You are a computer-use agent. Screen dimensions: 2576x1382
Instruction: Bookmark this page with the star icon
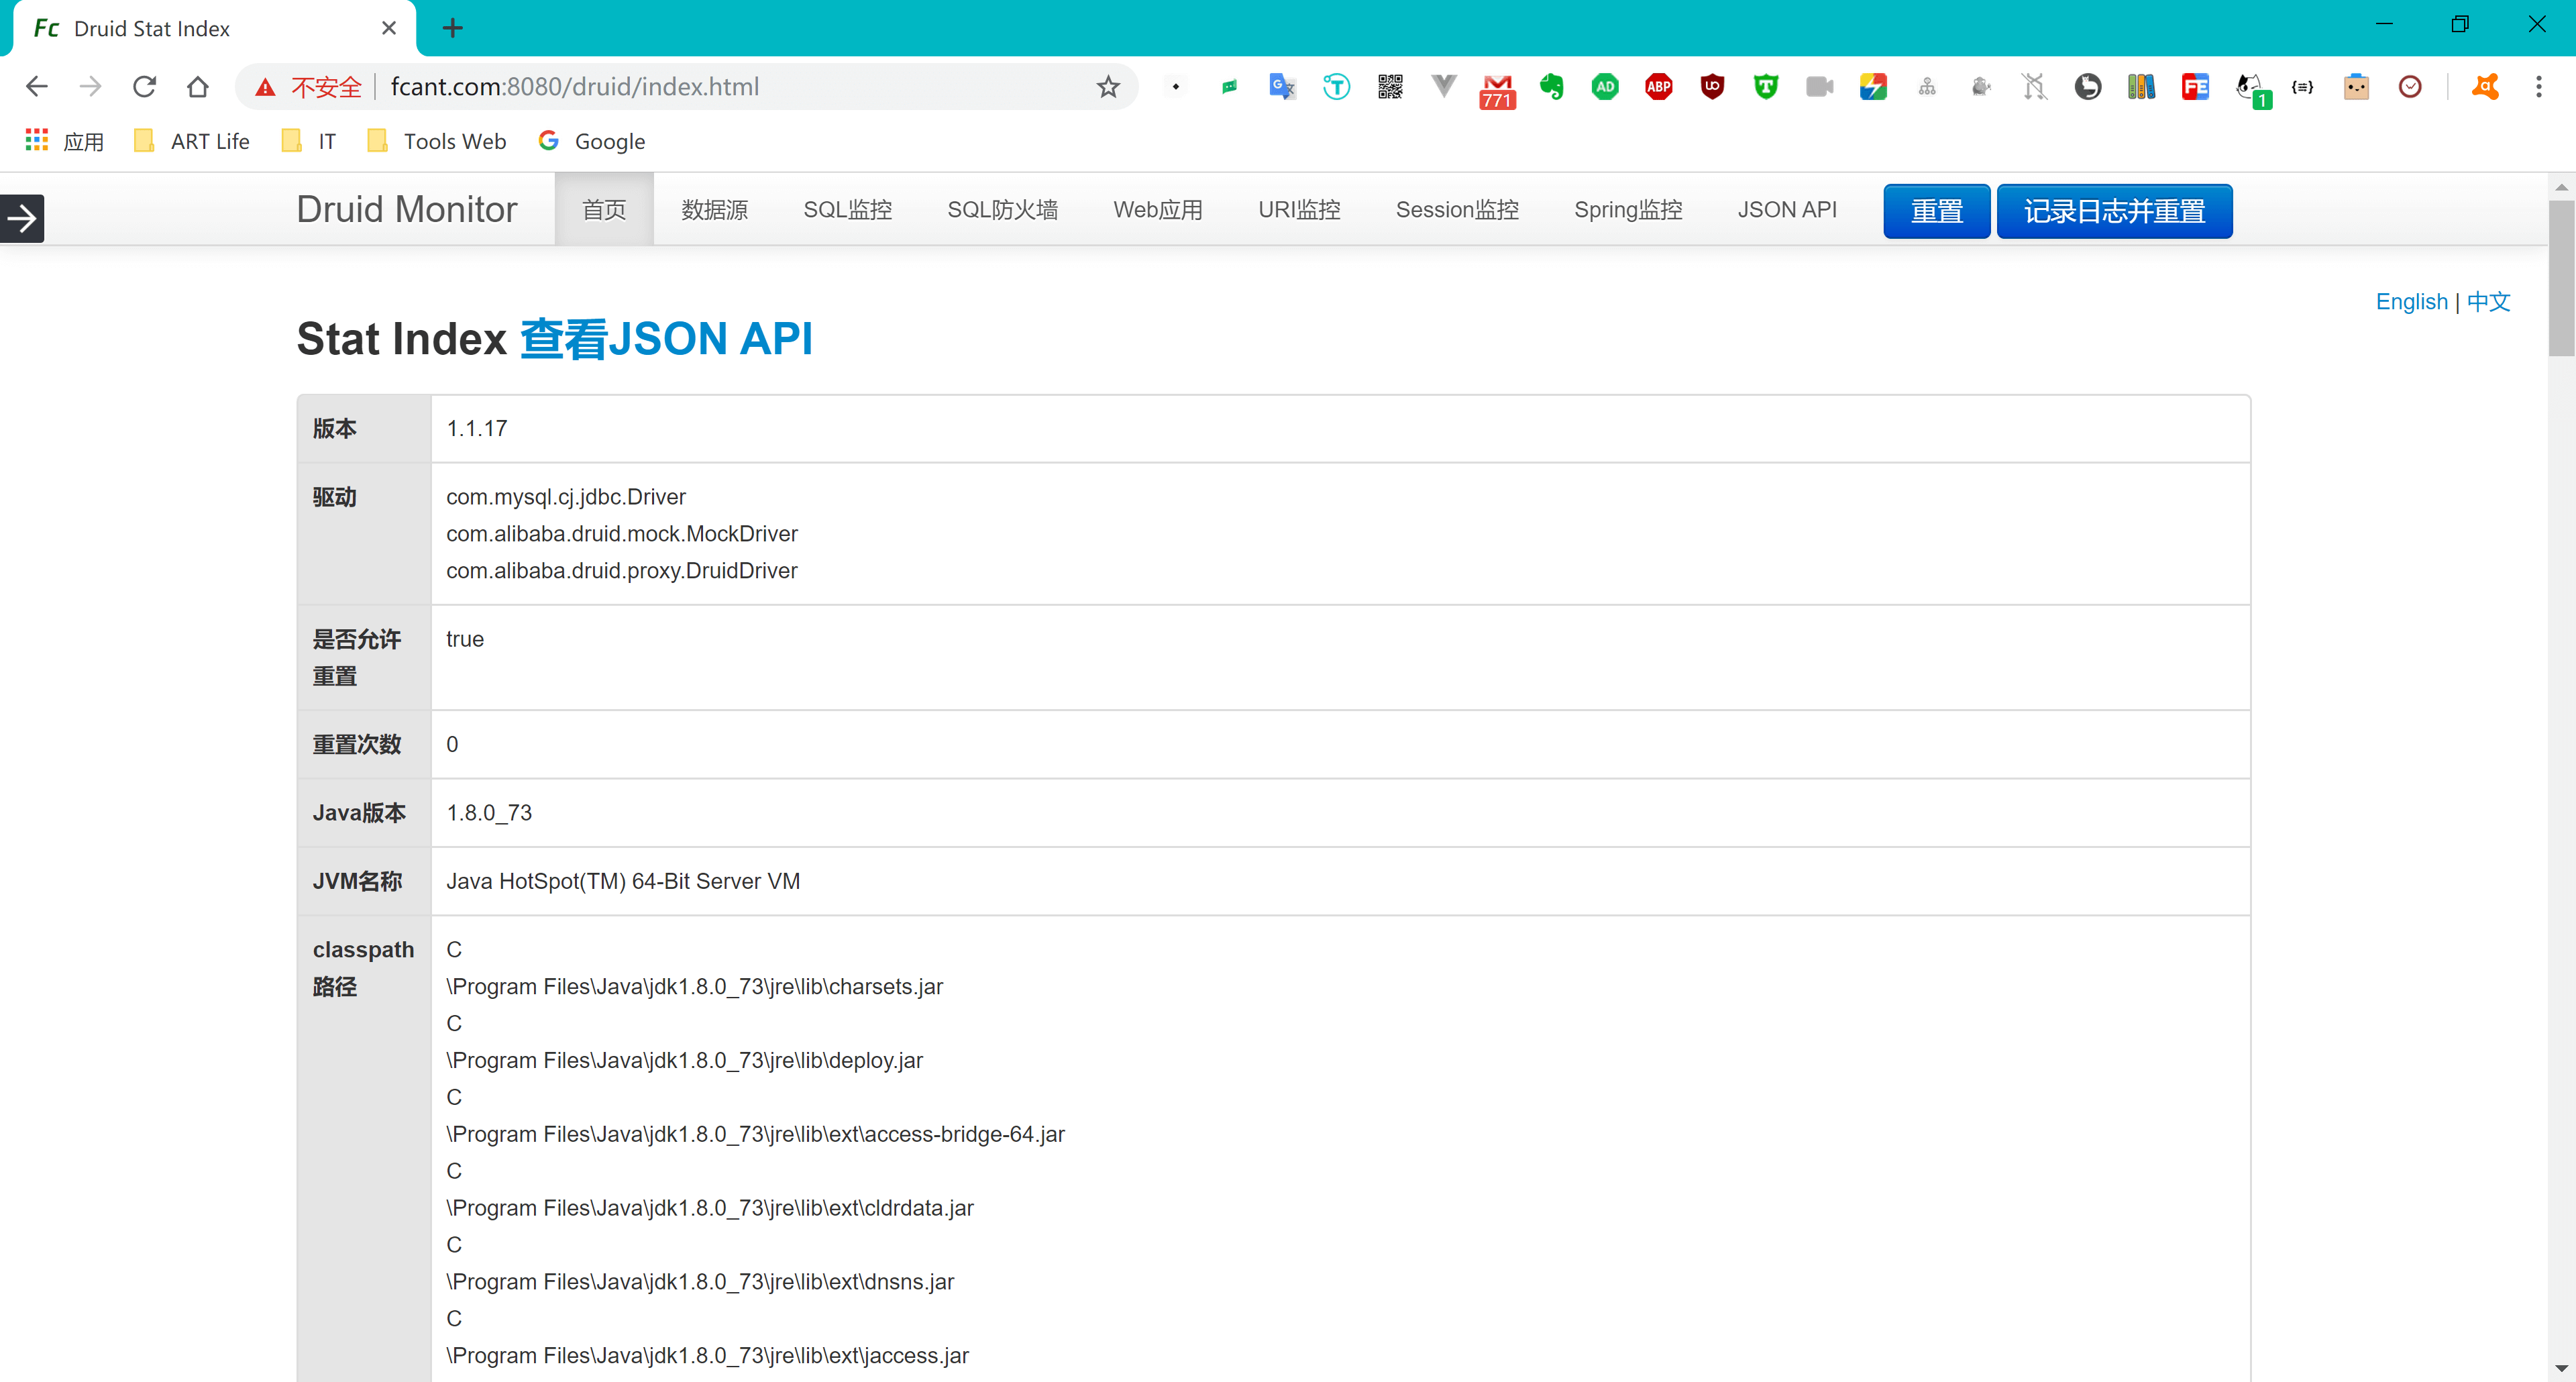[1107, 87]
